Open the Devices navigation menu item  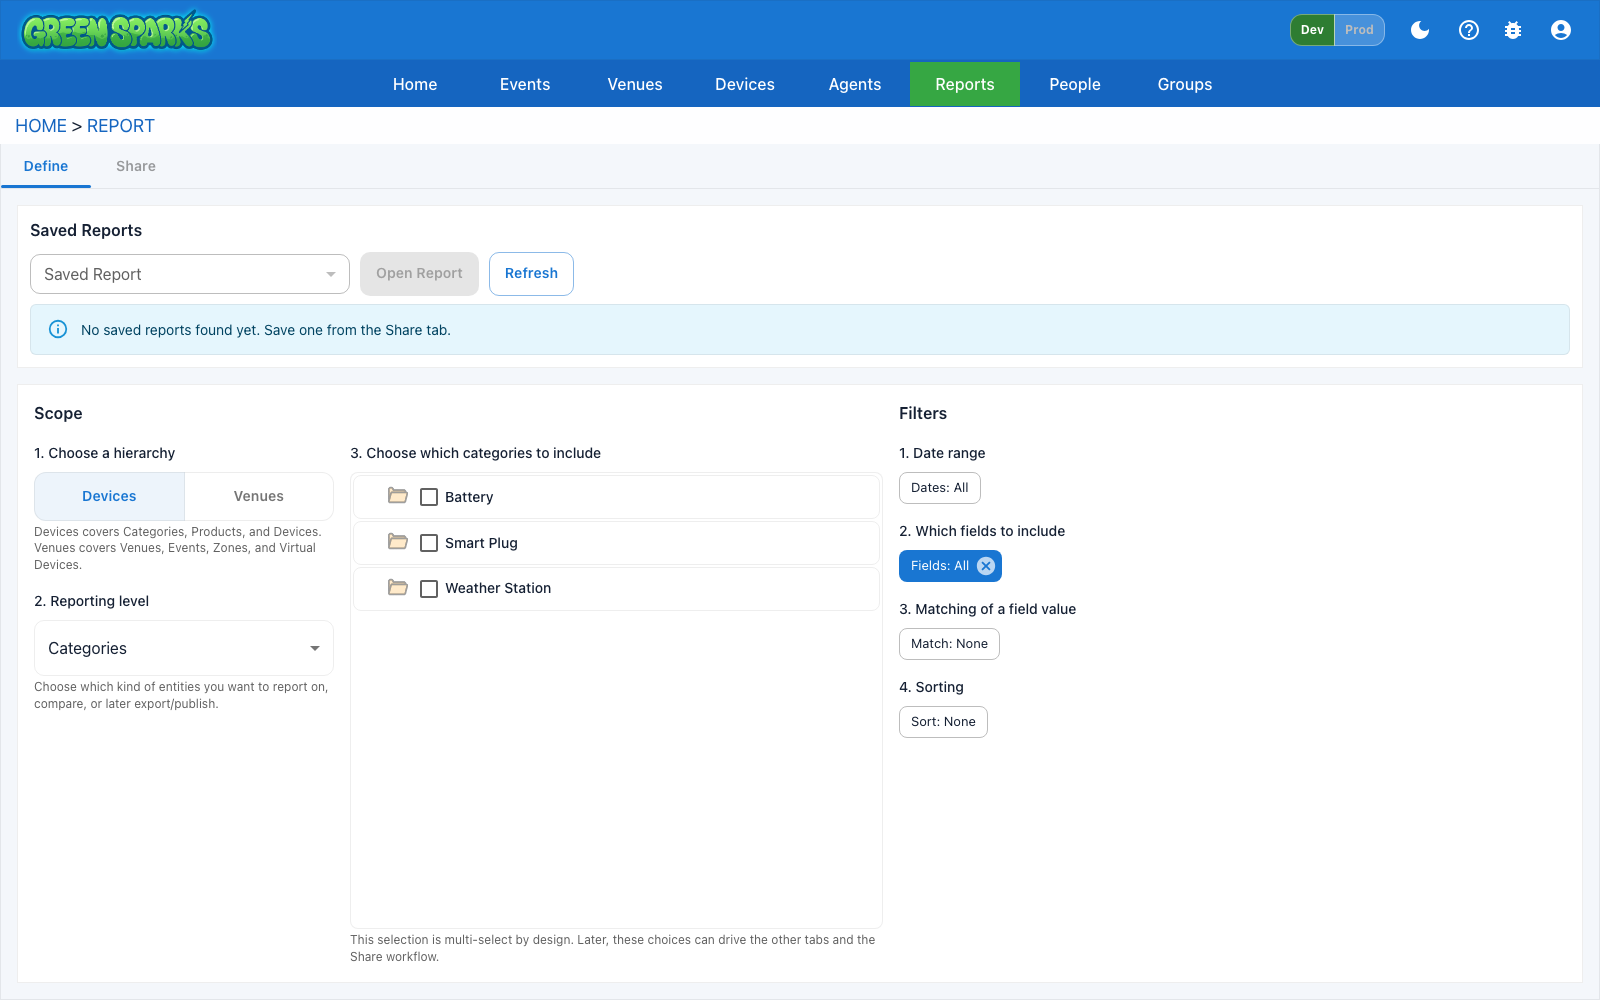[745, 84]
